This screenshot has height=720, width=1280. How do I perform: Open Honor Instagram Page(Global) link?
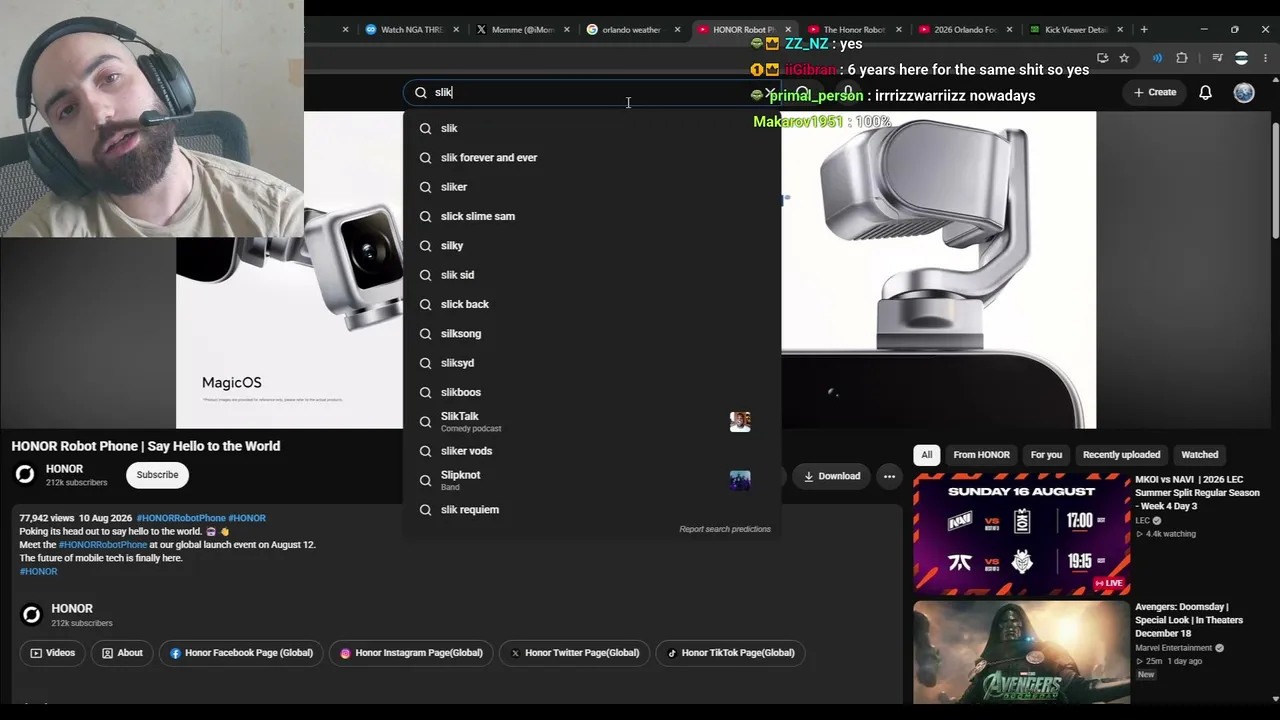point(411,653)
